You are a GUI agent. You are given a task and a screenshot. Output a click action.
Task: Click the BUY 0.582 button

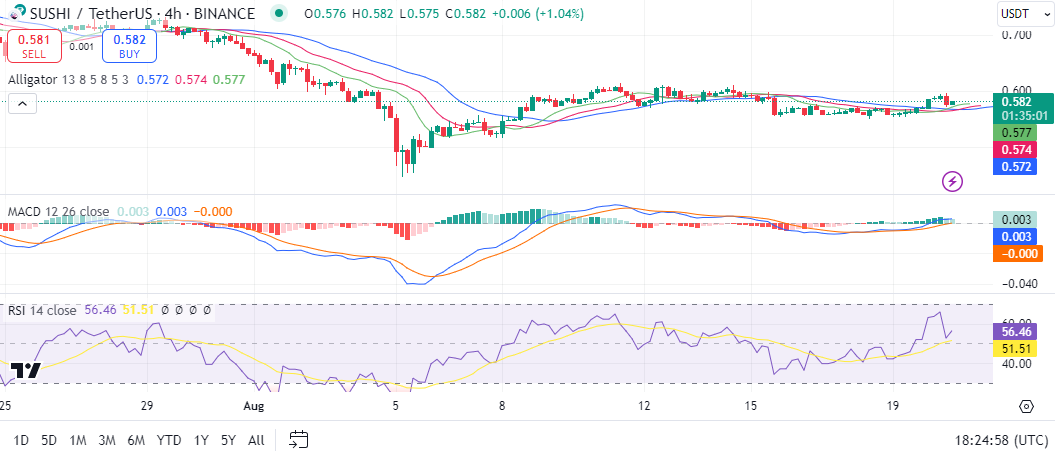point(129,46)
